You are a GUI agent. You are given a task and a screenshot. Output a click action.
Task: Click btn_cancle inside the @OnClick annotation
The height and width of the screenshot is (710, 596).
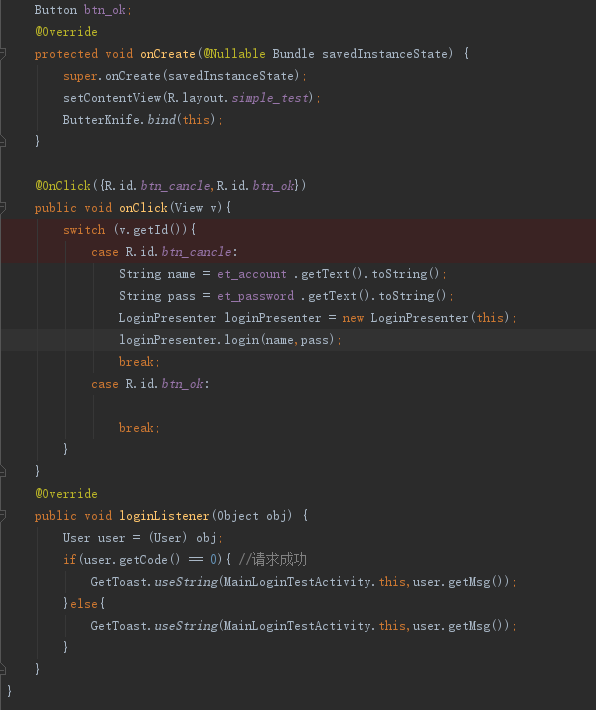(175, 186)
